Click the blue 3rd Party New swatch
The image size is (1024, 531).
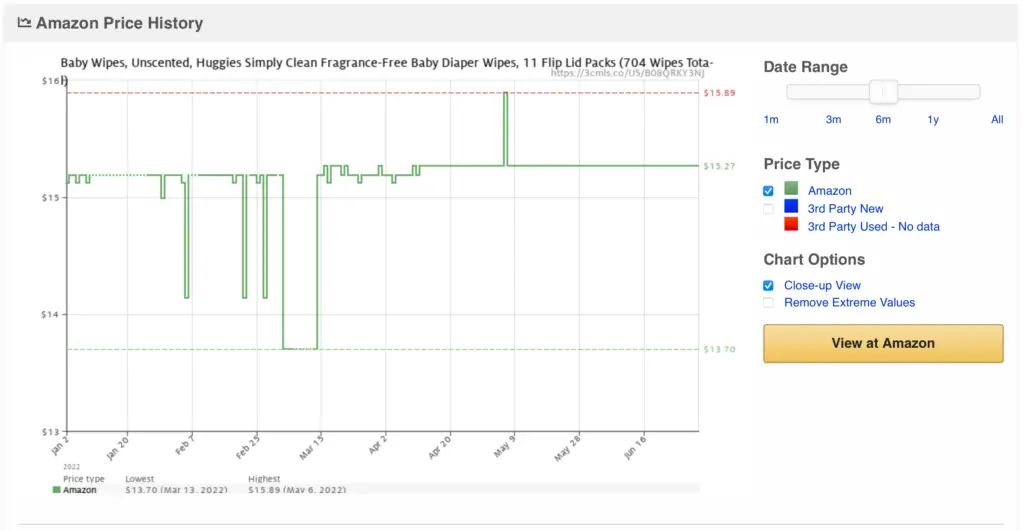point(791,206)
